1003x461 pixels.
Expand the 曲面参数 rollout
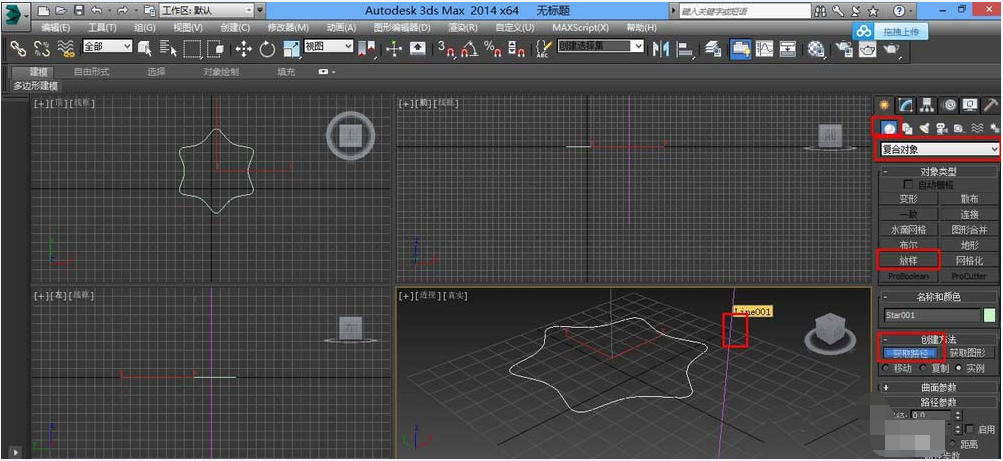tap(938, 386)
